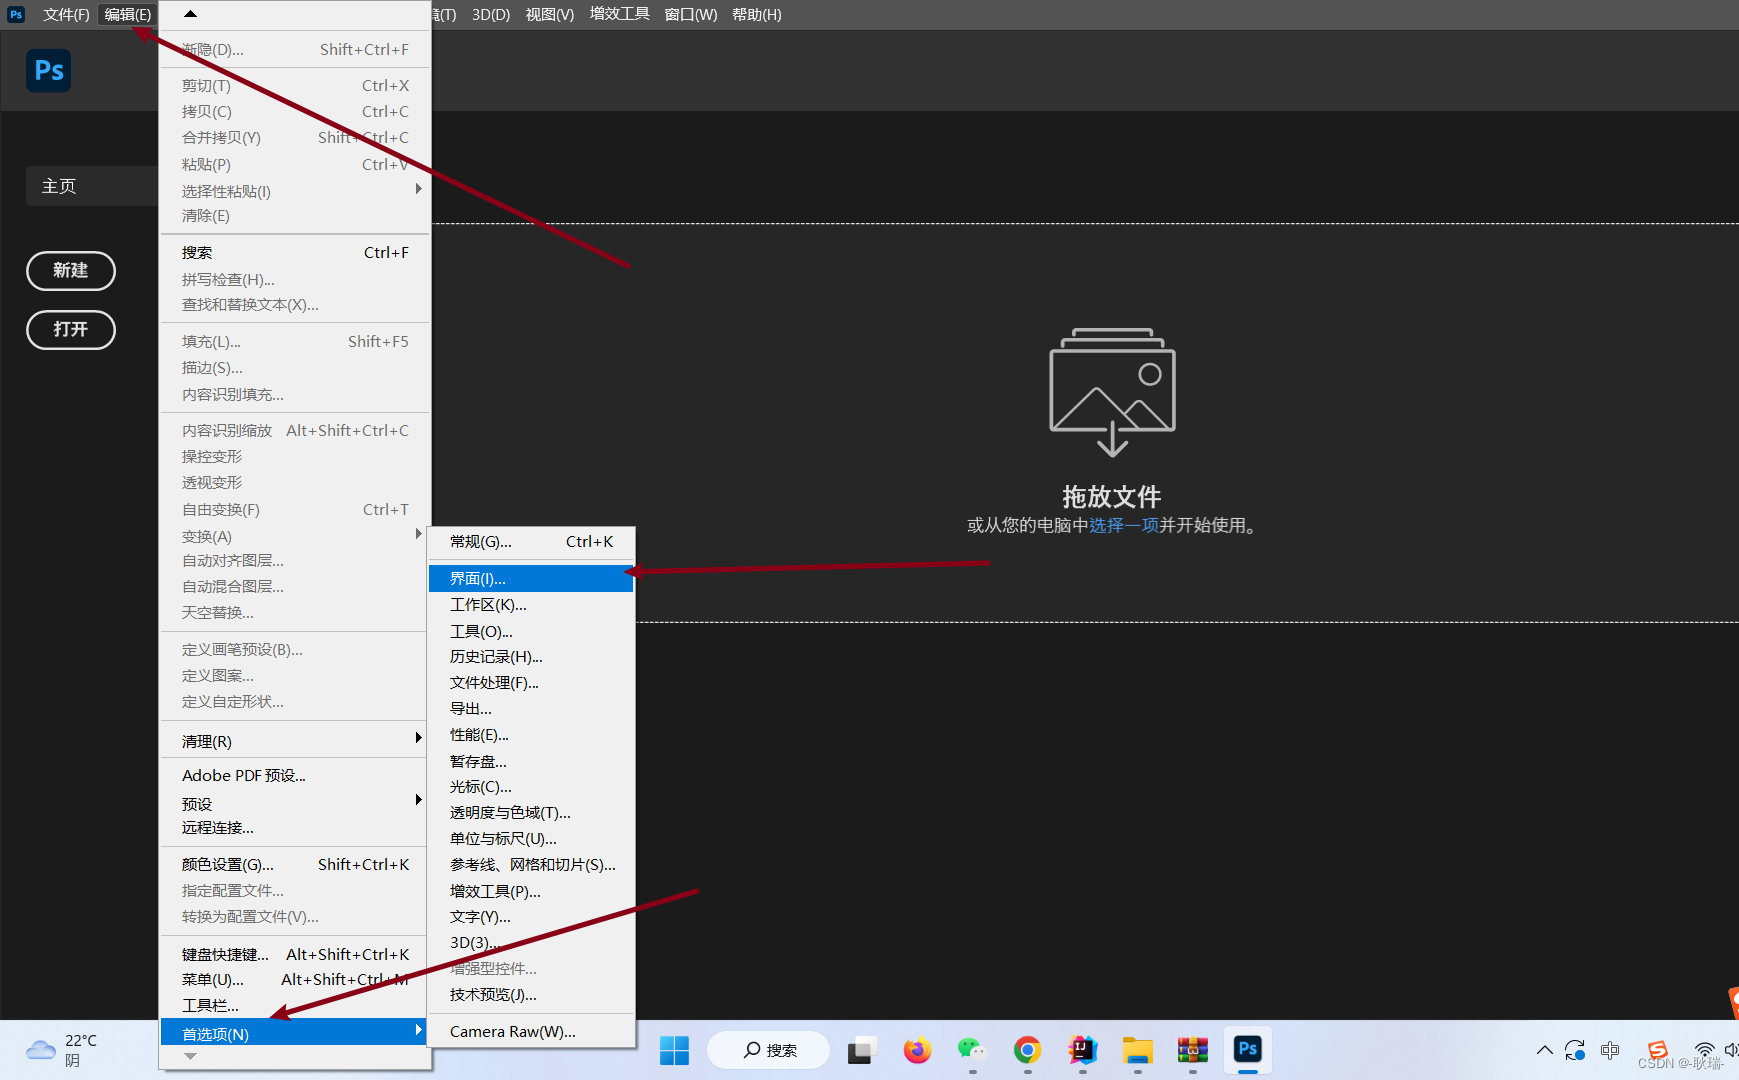This screenshot has width=1739, height=1080.
Task: Choose 光标(C)... preferences
Action: click(x=531, y=786)
